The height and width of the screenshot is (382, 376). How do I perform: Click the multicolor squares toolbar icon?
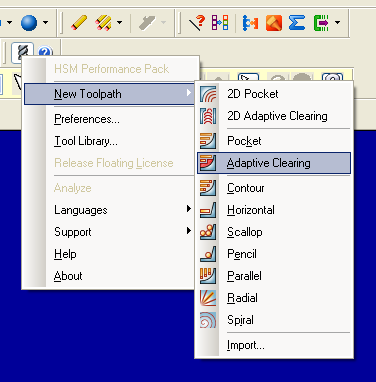[x=220, y=23]
